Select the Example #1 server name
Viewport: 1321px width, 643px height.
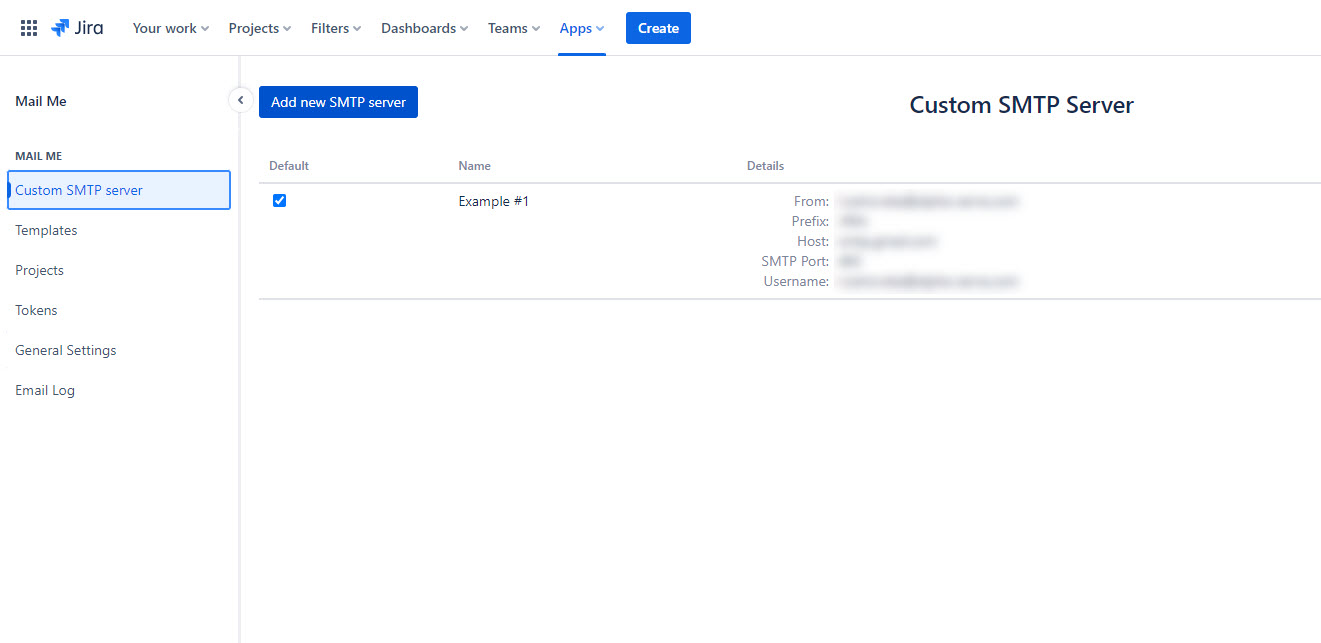point(494,201)
